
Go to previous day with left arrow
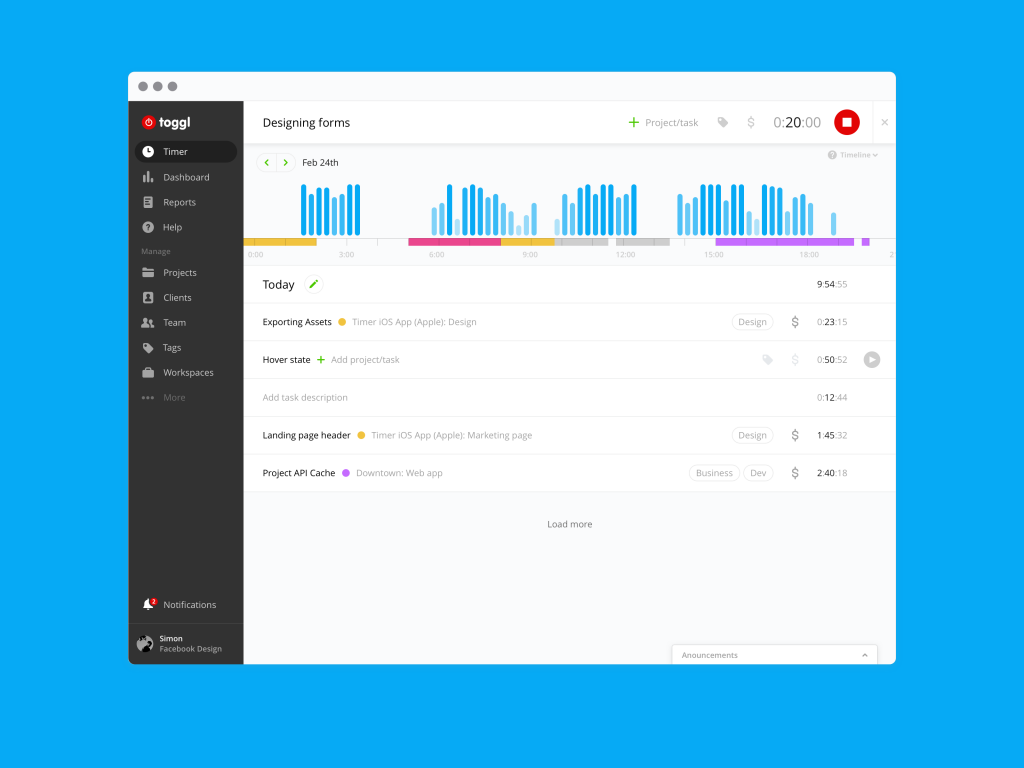tap(266, 162)
